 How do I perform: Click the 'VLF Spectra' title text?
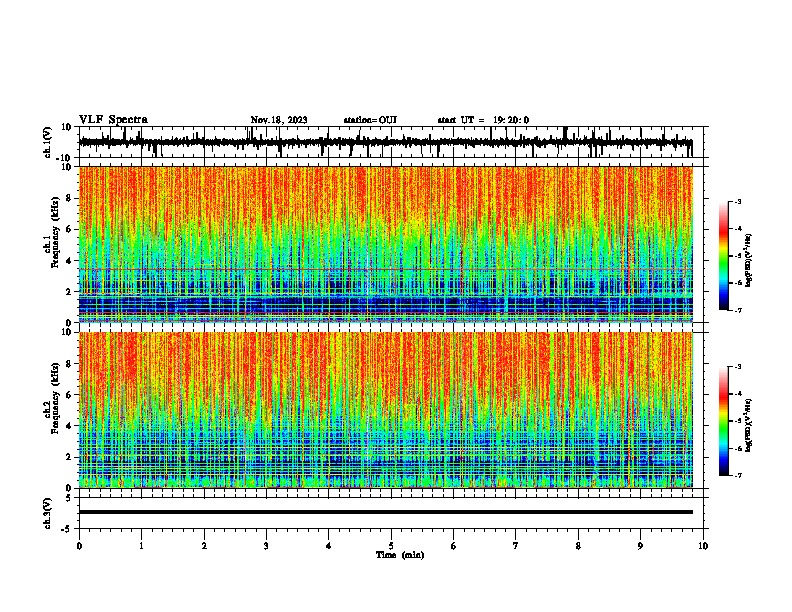point(113,120)
